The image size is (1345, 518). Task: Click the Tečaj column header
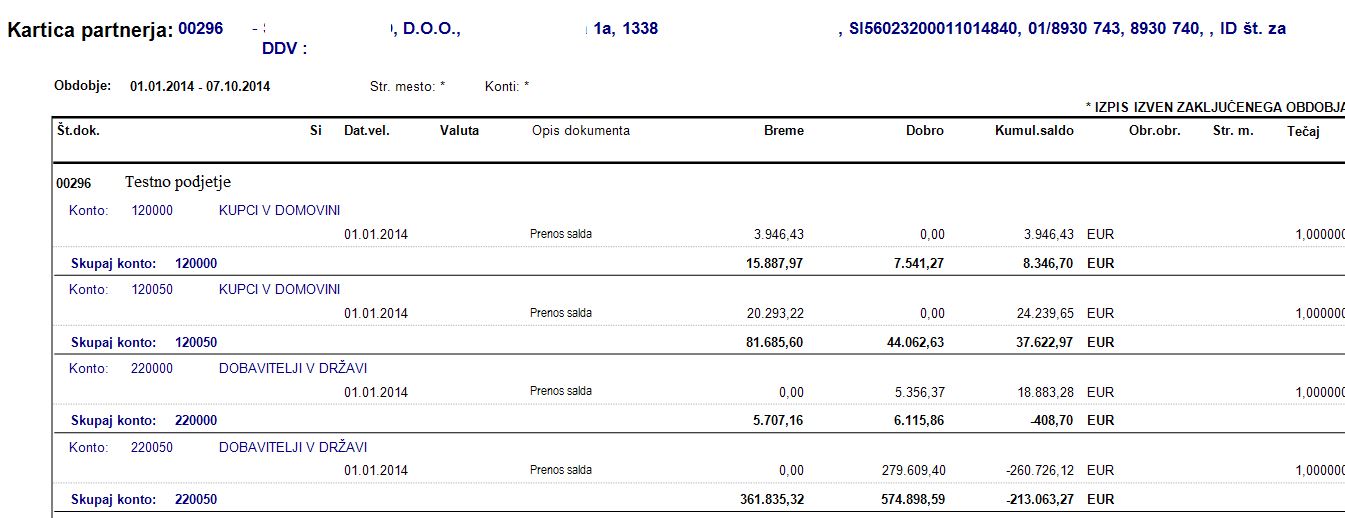click(1303, 131)
